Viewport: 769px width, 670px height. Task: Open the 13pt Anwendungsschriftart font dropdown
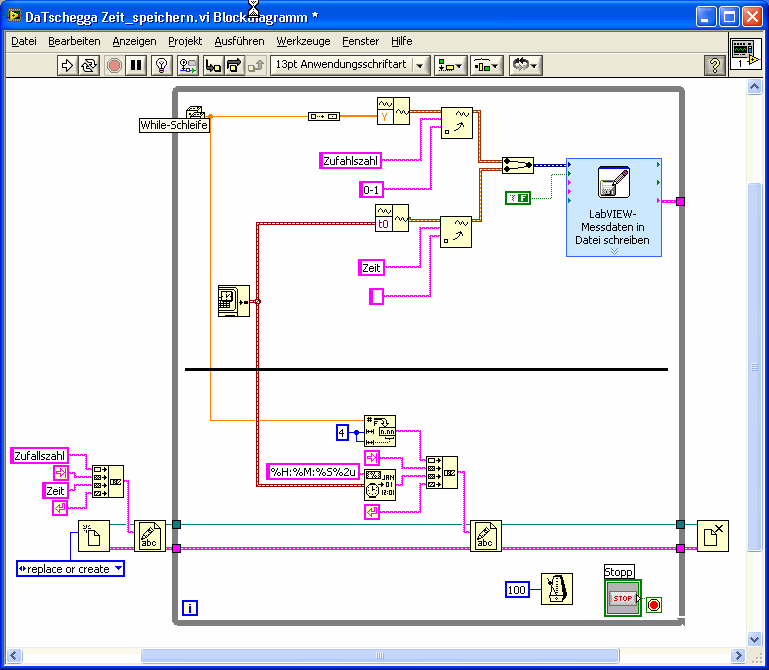pos(350,65)
